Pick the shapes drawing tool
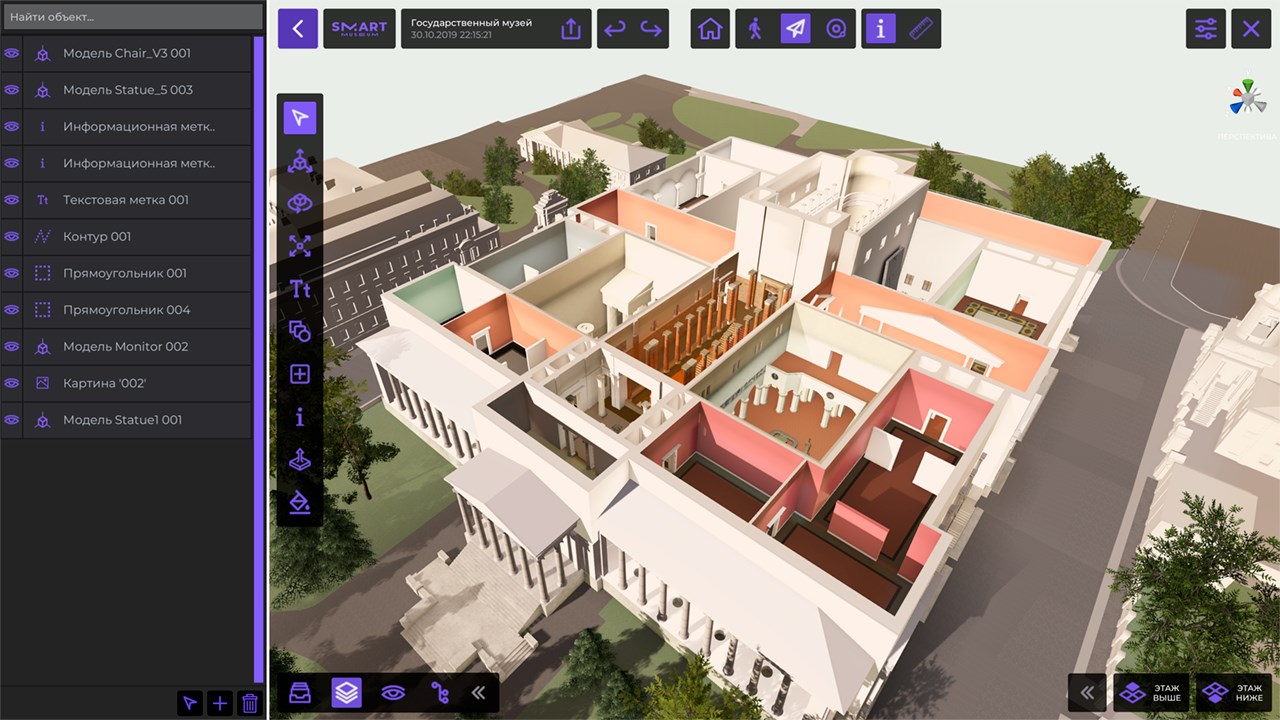 tap(300, 331)
